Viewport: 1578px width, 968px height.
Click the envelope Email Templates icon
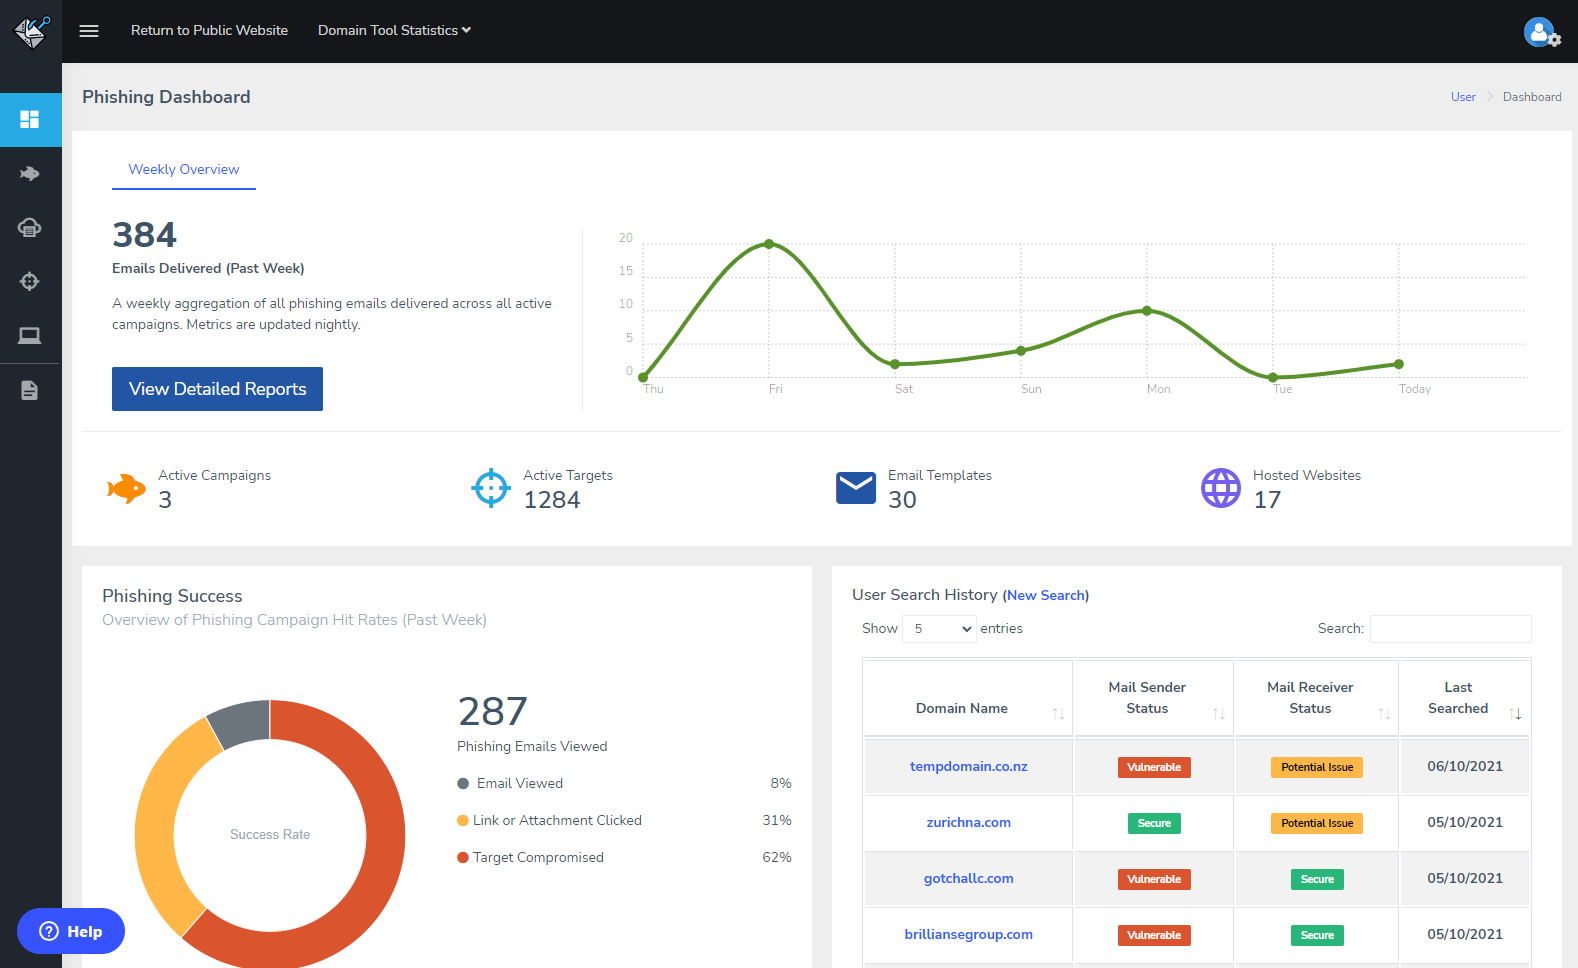pos(856,488)
